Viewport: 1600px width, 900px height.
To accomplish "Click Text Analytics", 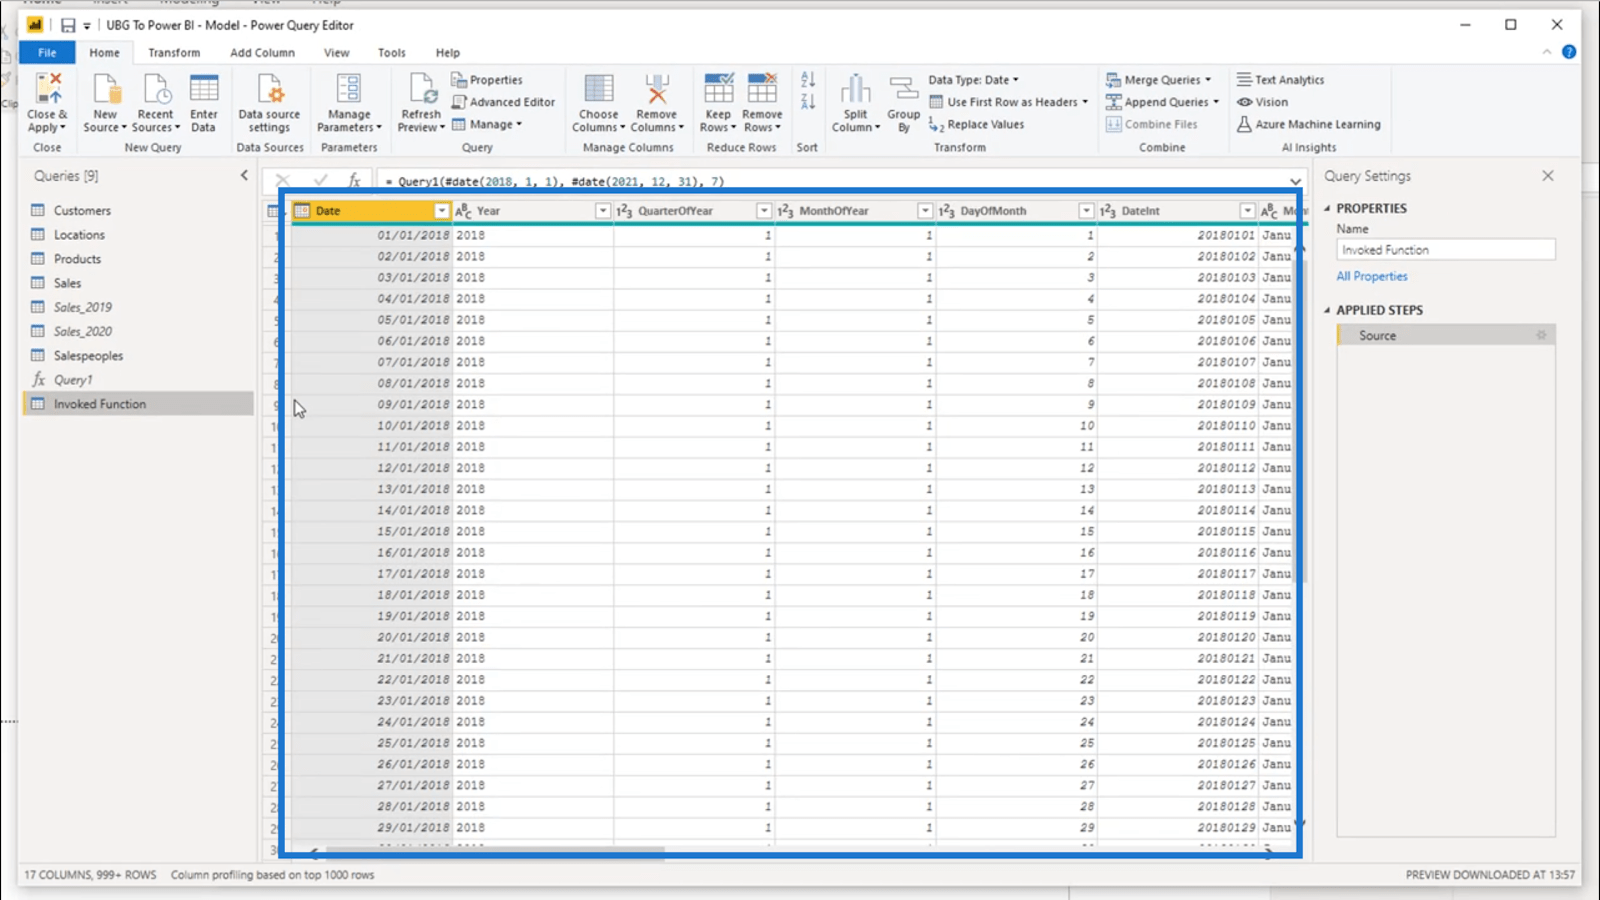I will 1281,80.
